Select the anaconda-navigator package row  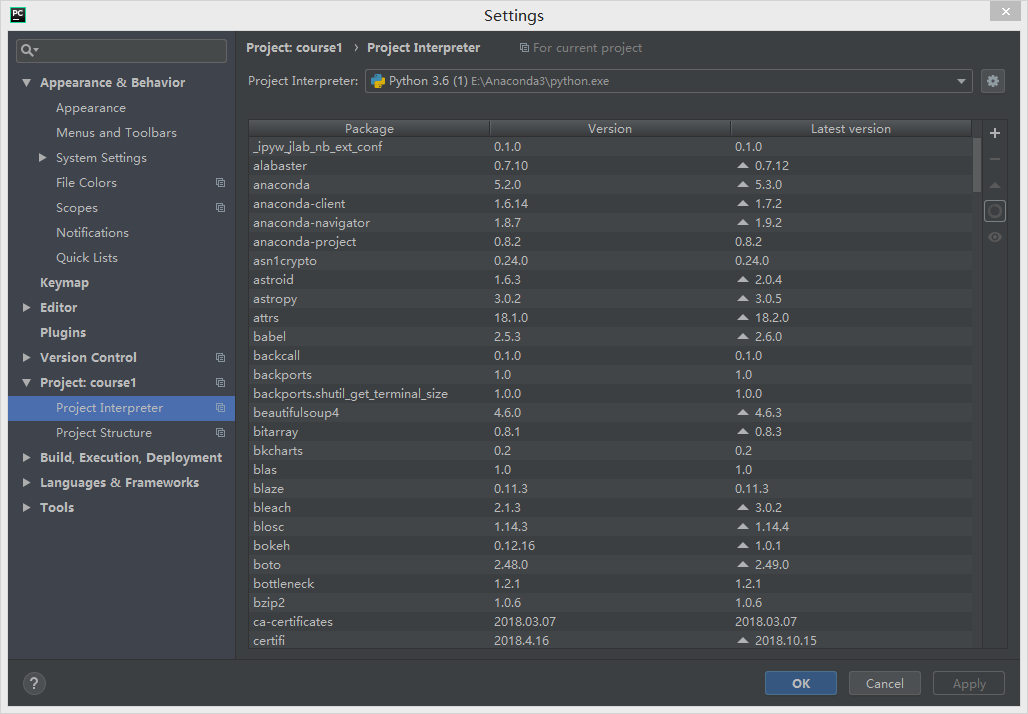pos(610,223)
